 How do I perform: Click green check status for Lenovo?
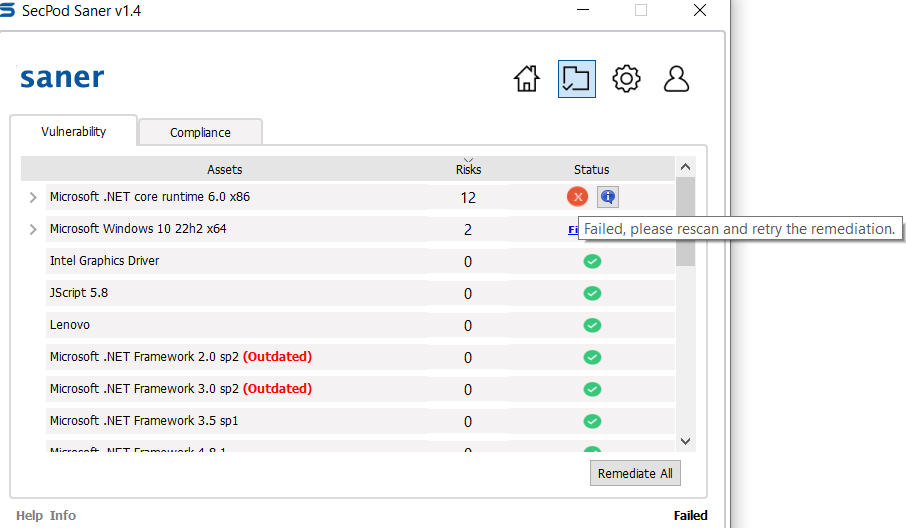[592, 325]
